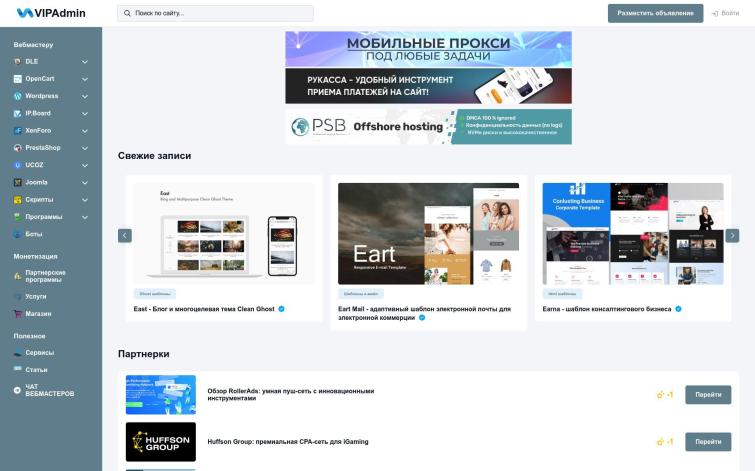
Task: Click the VIPAdmin logo
Action: click(51, 13)
